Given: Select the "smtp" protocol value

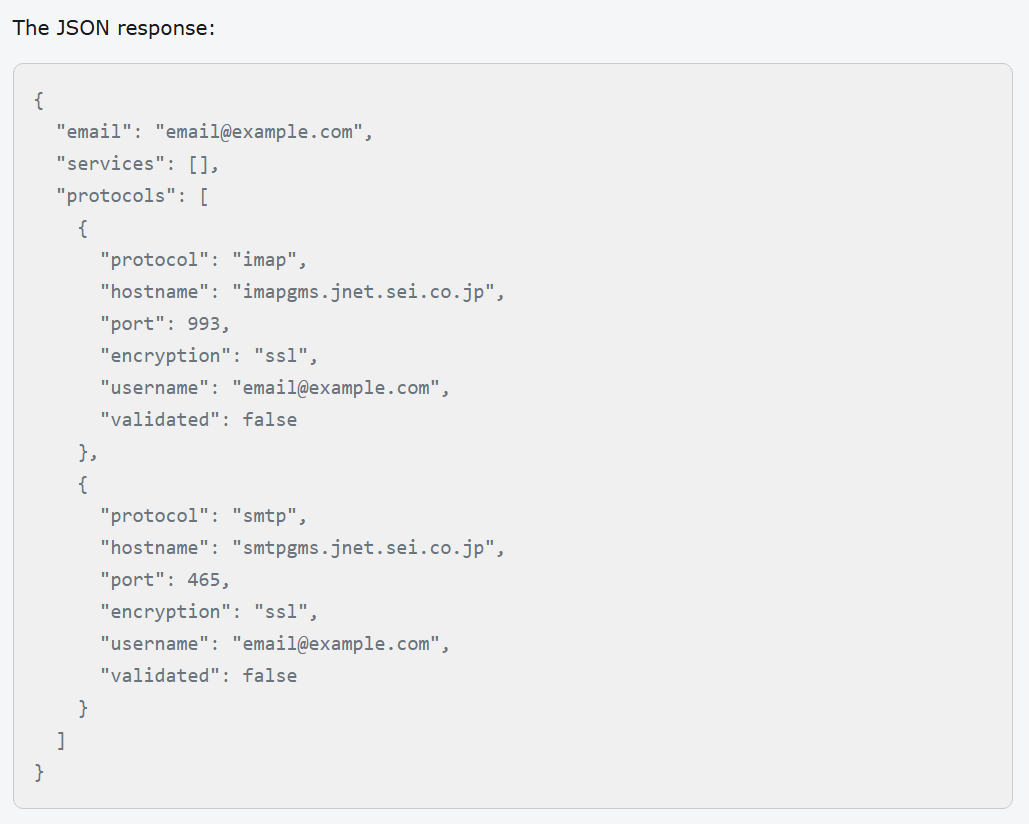Looking at the screenshot, I should pyautogui.click(x=269, y=515).
